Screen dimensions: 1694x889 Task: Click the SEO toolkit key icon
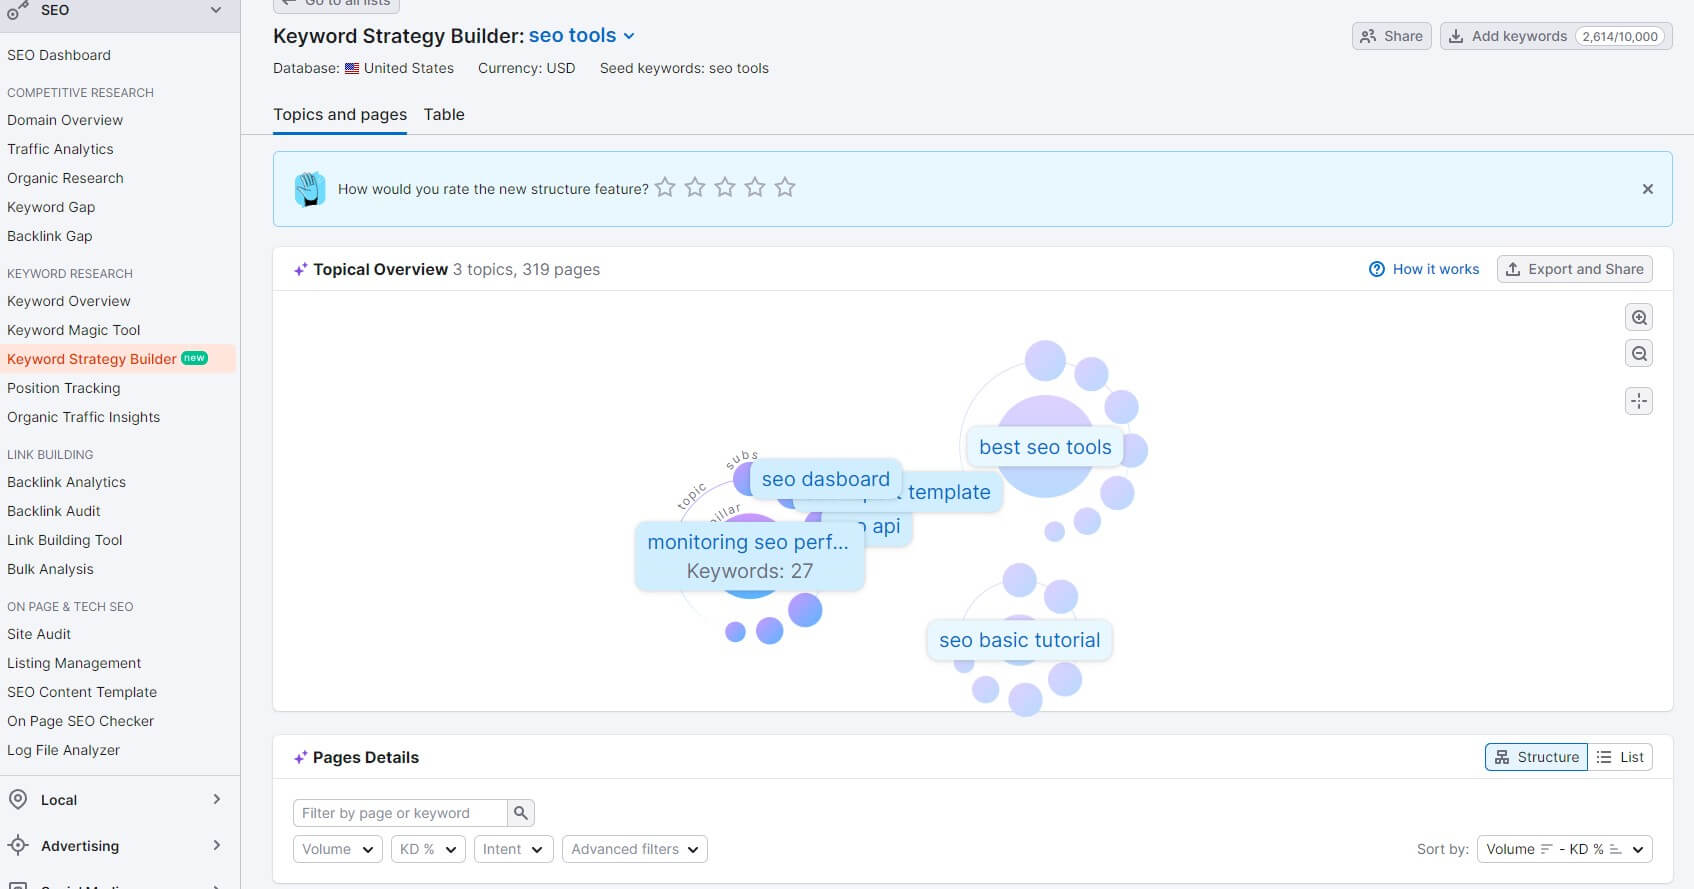point(18,11)
